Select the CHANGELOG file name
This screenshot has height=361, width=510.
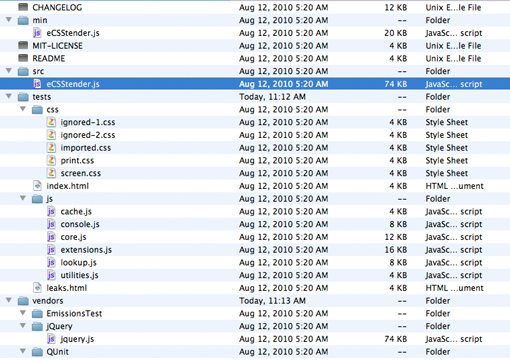tap(57, 7)
